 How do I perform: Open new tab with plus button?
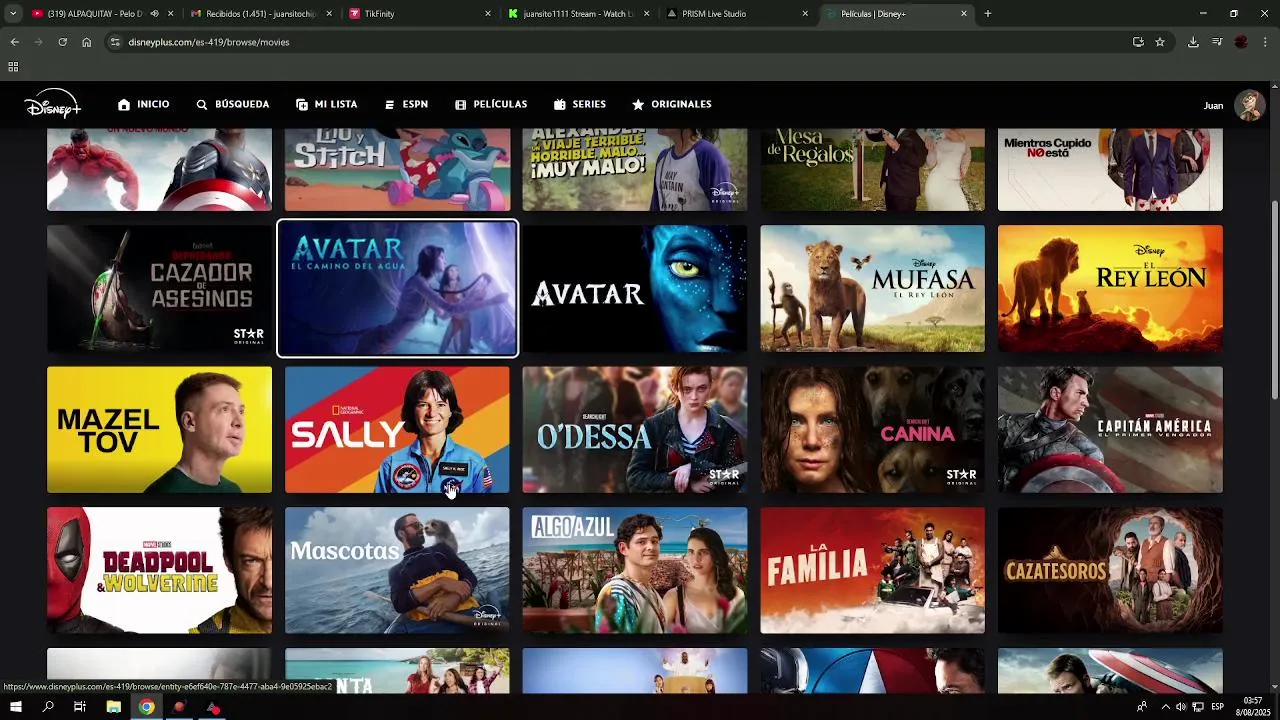pyautogui.click(x=988, y=14)
